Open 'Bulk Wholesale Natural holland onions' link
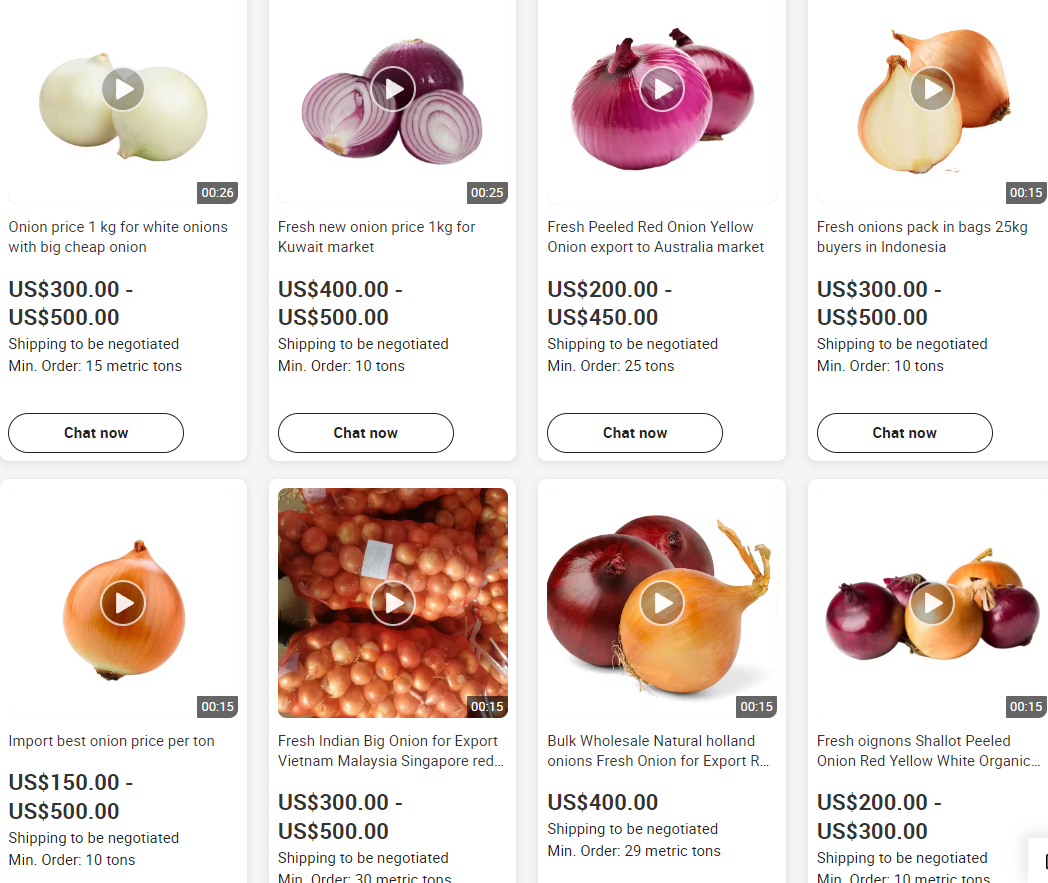Viewport: 1048px width, 883px height. pyautogui.click(x=658, y=751)
